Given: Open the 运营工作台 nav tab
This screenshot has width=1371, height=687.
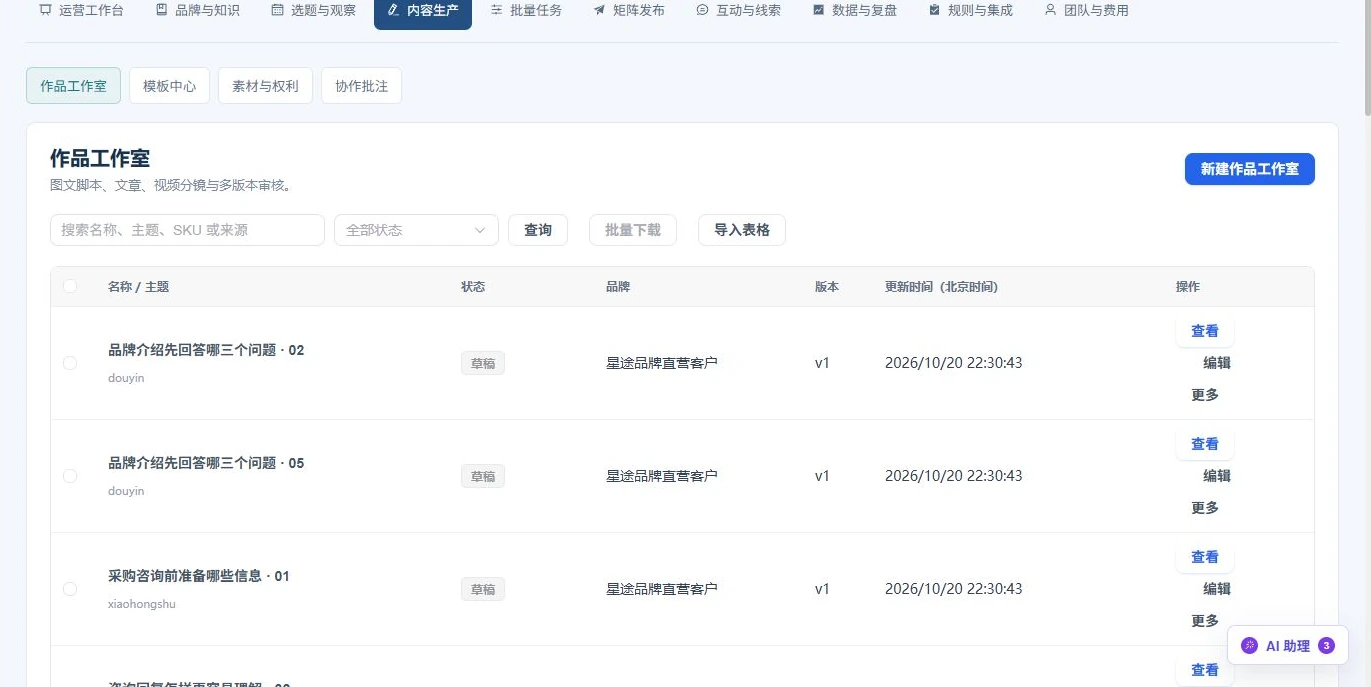Looking at the screenshot, I should tap(81, 11).
